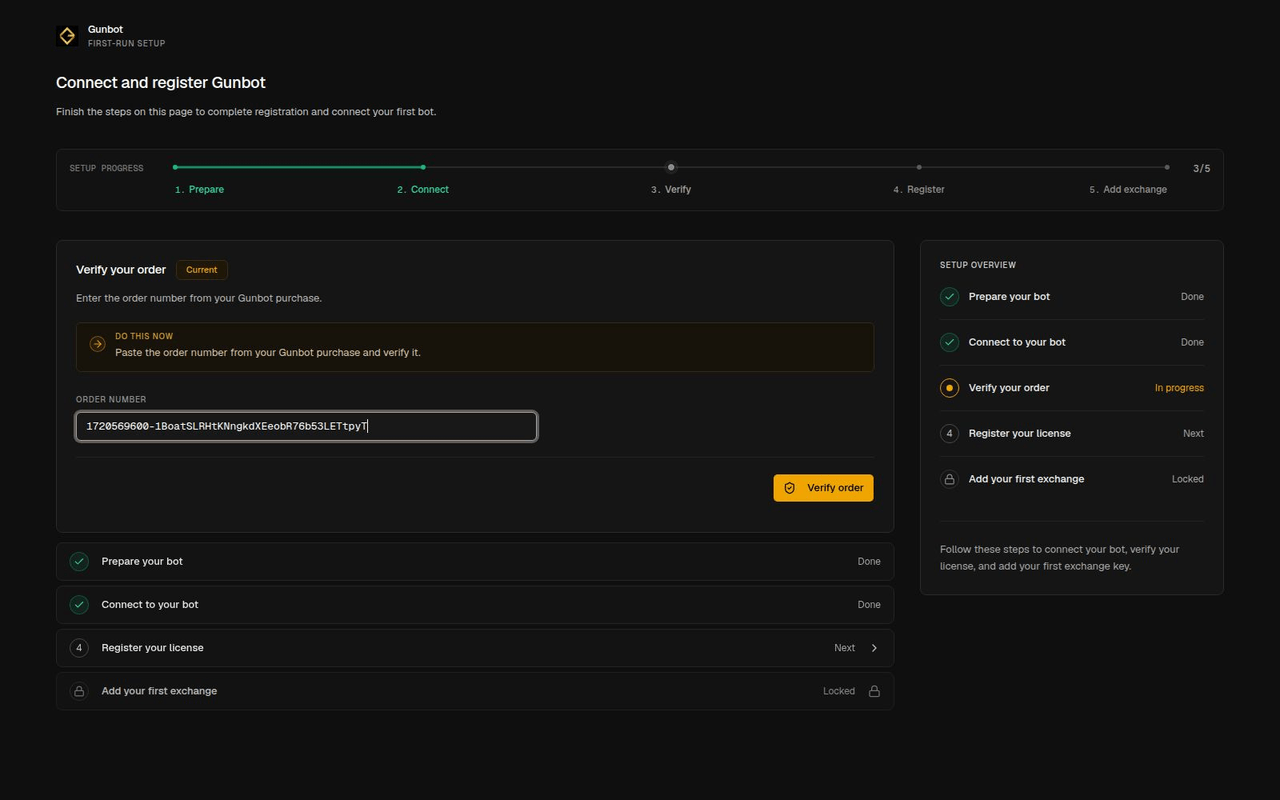Click the FIRST-RUN SETUP subtitle
Viewport: 1280px width, 800px height.
tap(126, 44)
